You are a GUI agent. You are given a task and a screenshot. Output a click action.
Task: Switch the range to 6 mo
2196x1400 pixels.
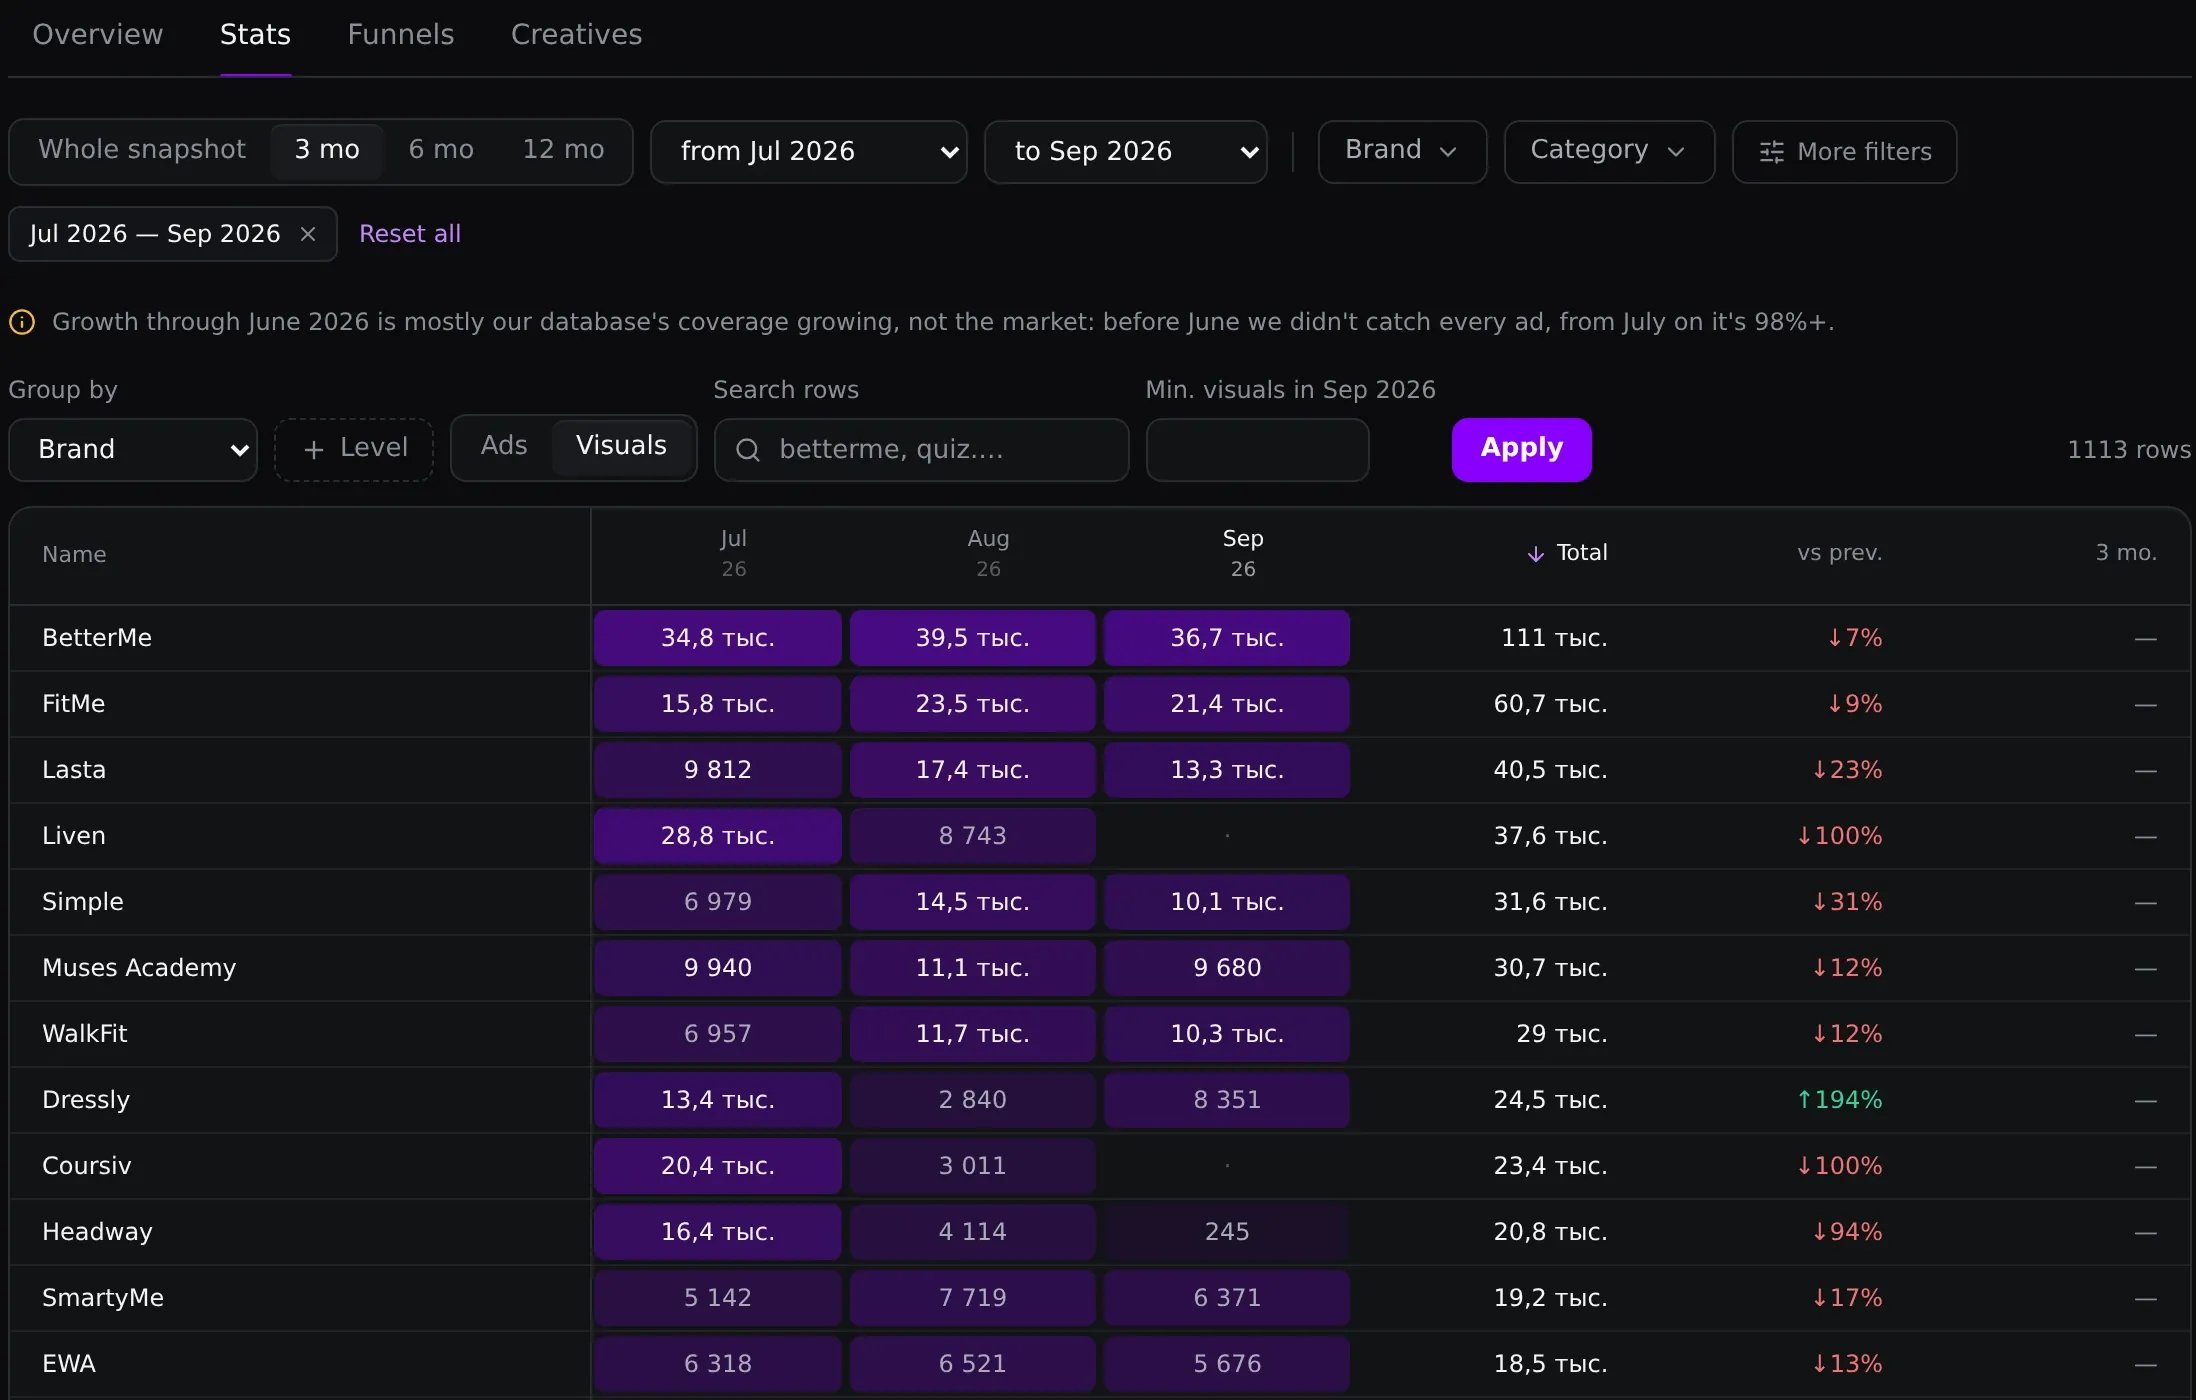pyautogui.click(x=441, y=150)
